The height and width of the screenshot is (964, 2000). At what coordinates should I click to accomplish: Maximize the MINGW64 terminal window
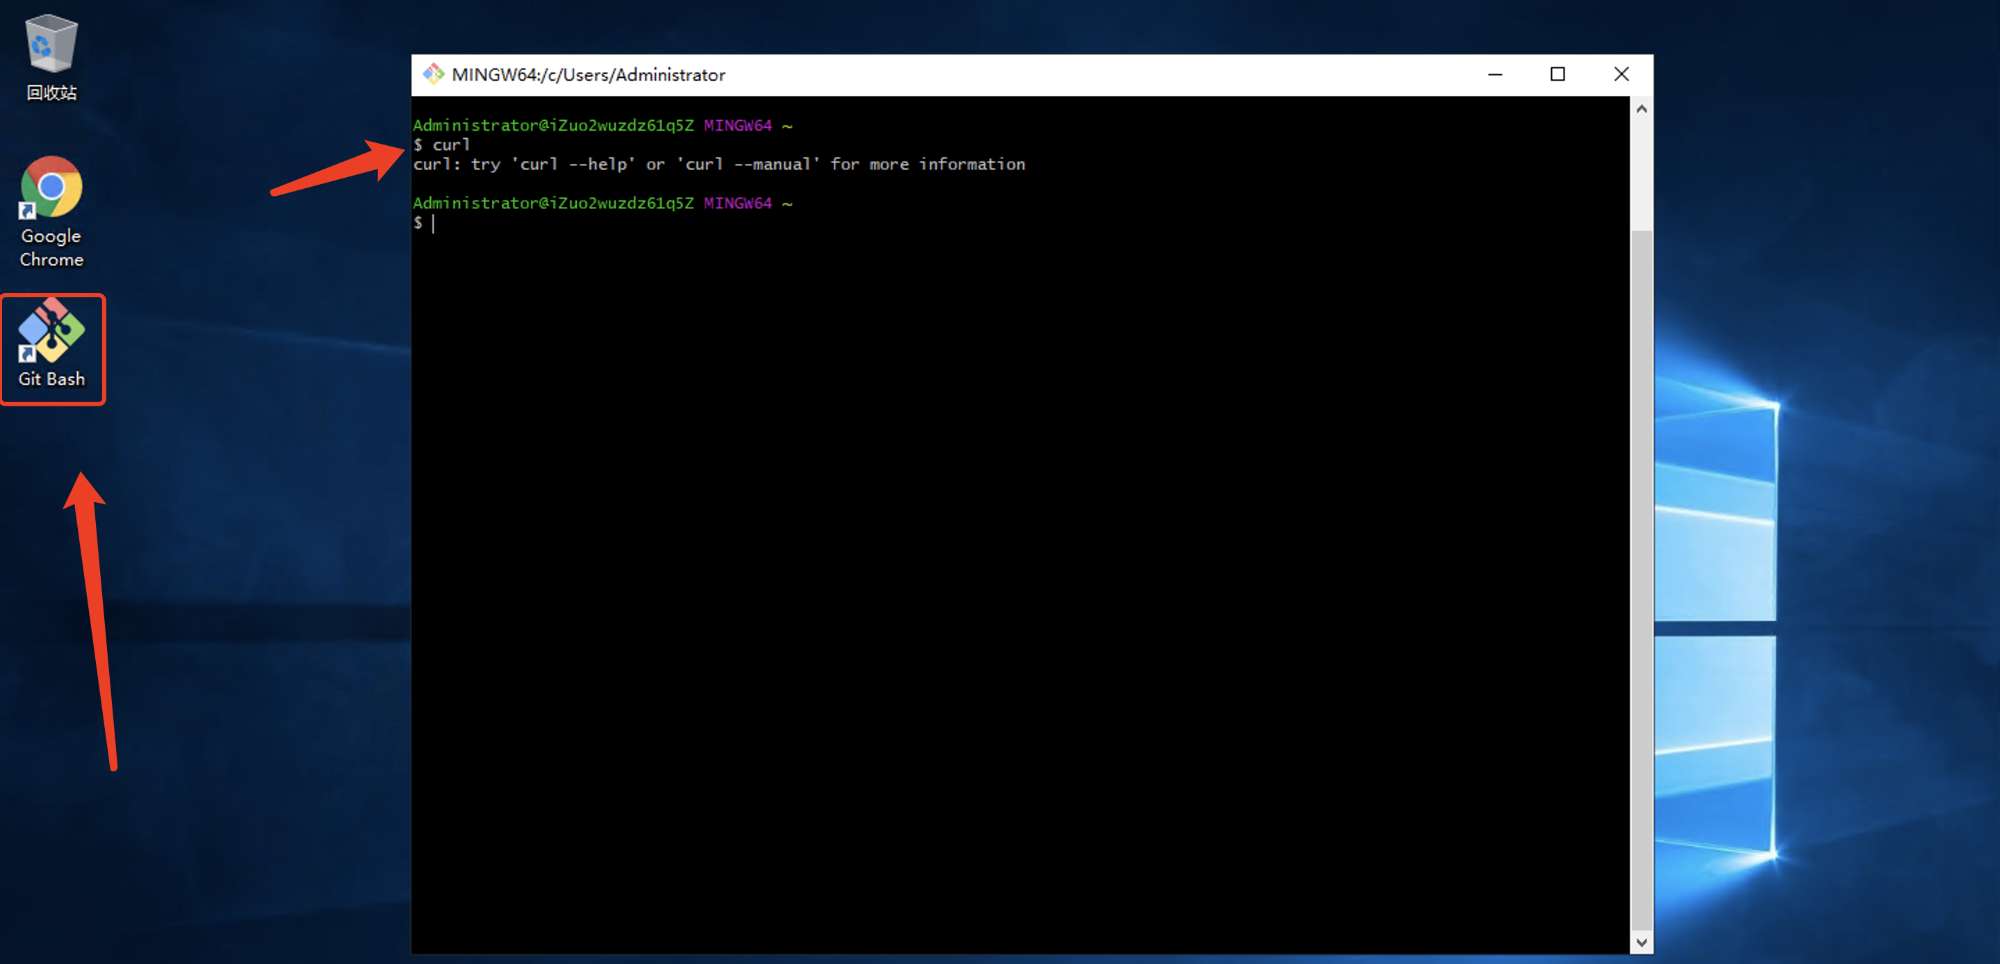(1557, 74)
